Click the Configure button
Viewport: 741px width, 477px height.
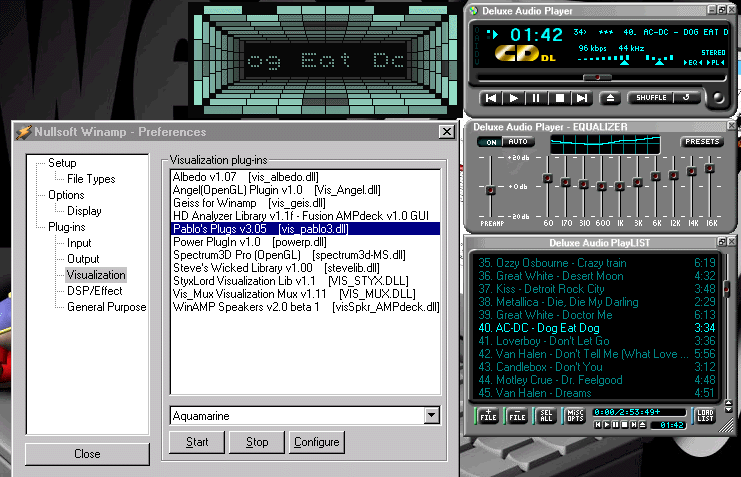coord(316,442)
